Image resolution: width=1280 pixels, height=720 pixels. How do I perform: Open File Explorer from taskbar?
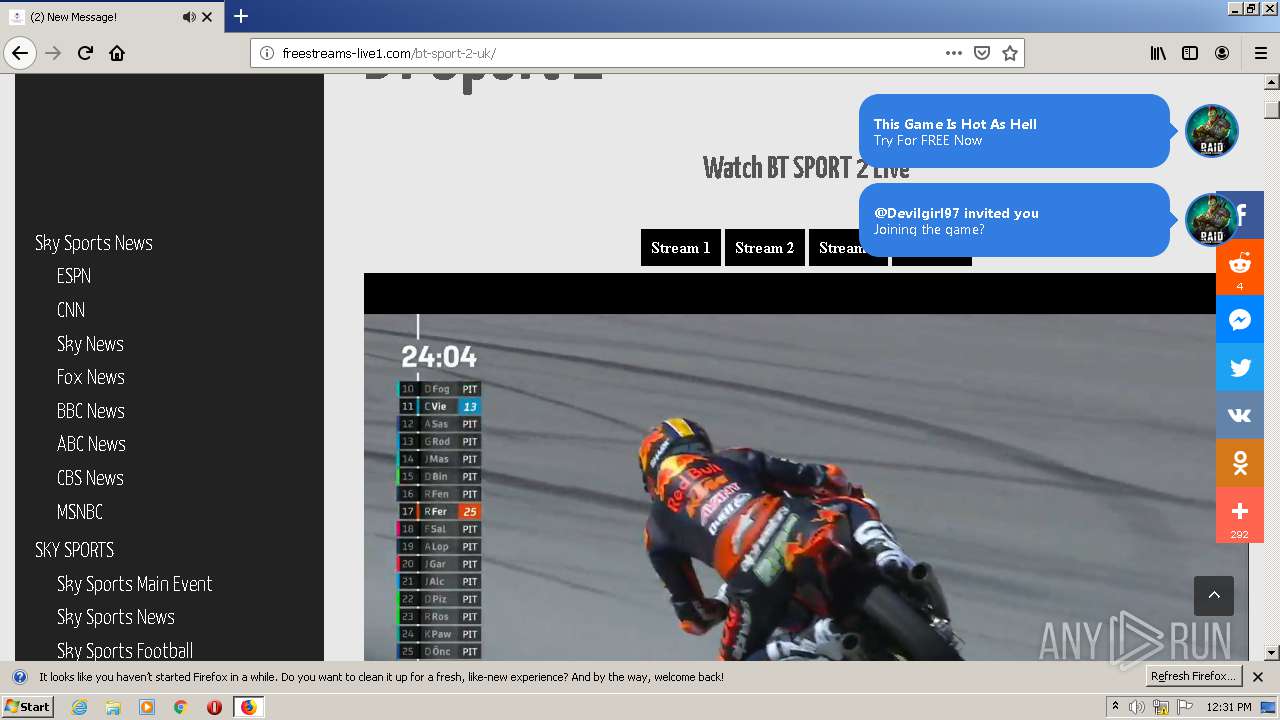(113, 707)
